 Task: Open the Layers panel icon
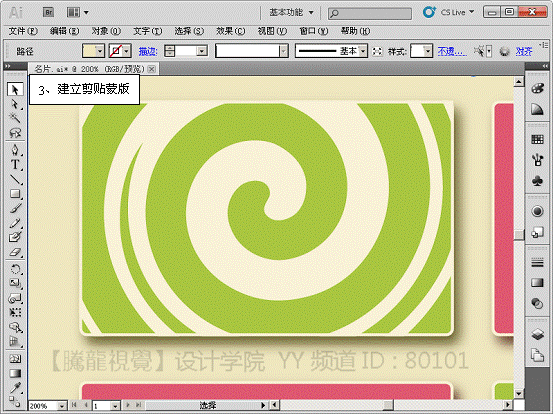pos(537,334)
